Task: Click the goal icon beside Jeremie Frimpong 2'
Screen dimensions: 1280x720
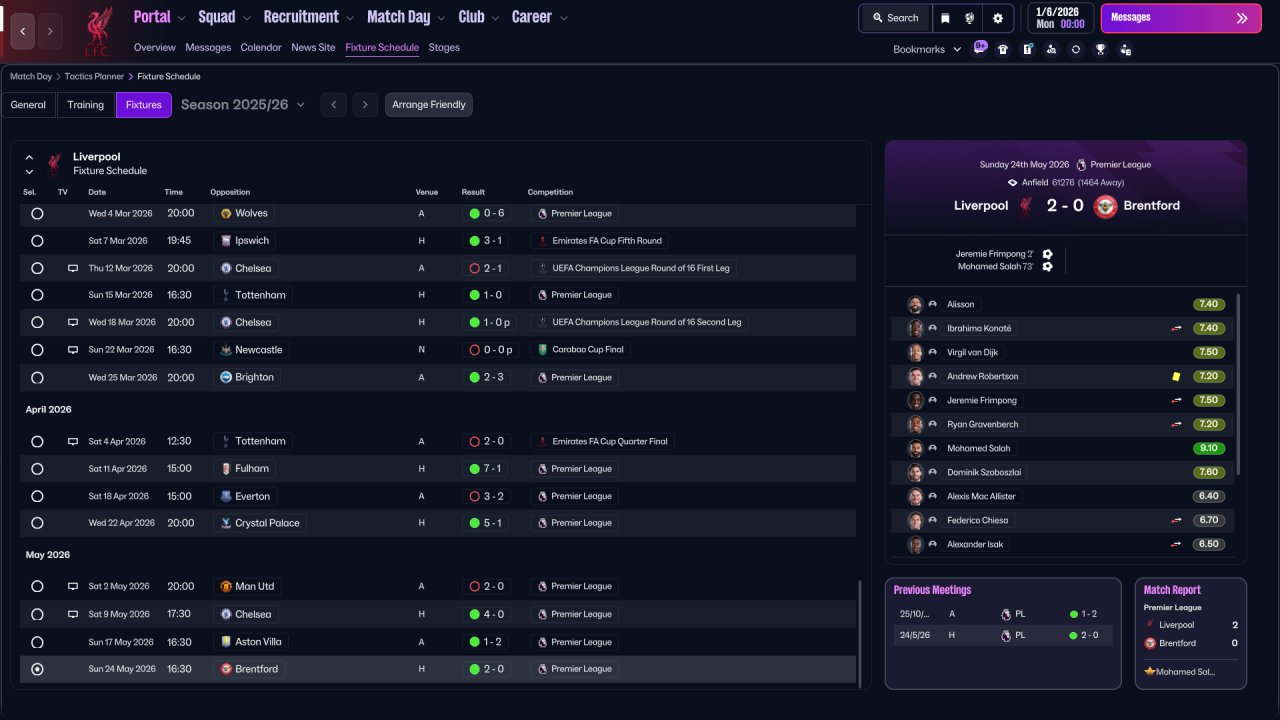Action: [x=1047, y=254]
